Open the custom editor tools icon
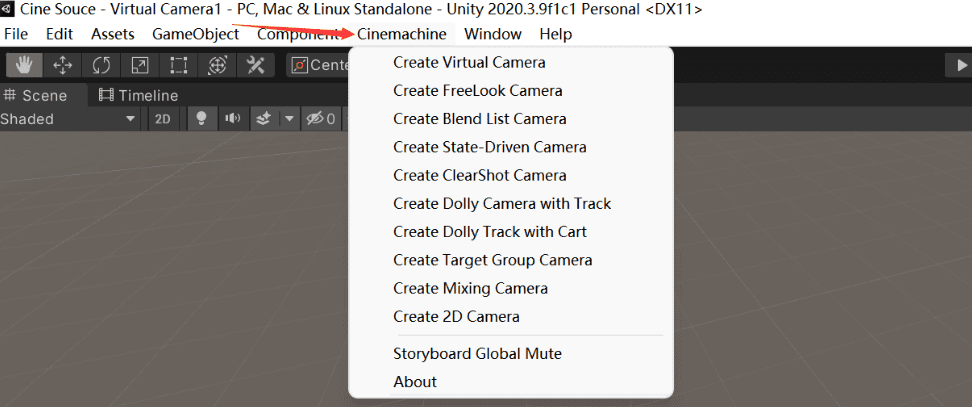 pos(256,65)
